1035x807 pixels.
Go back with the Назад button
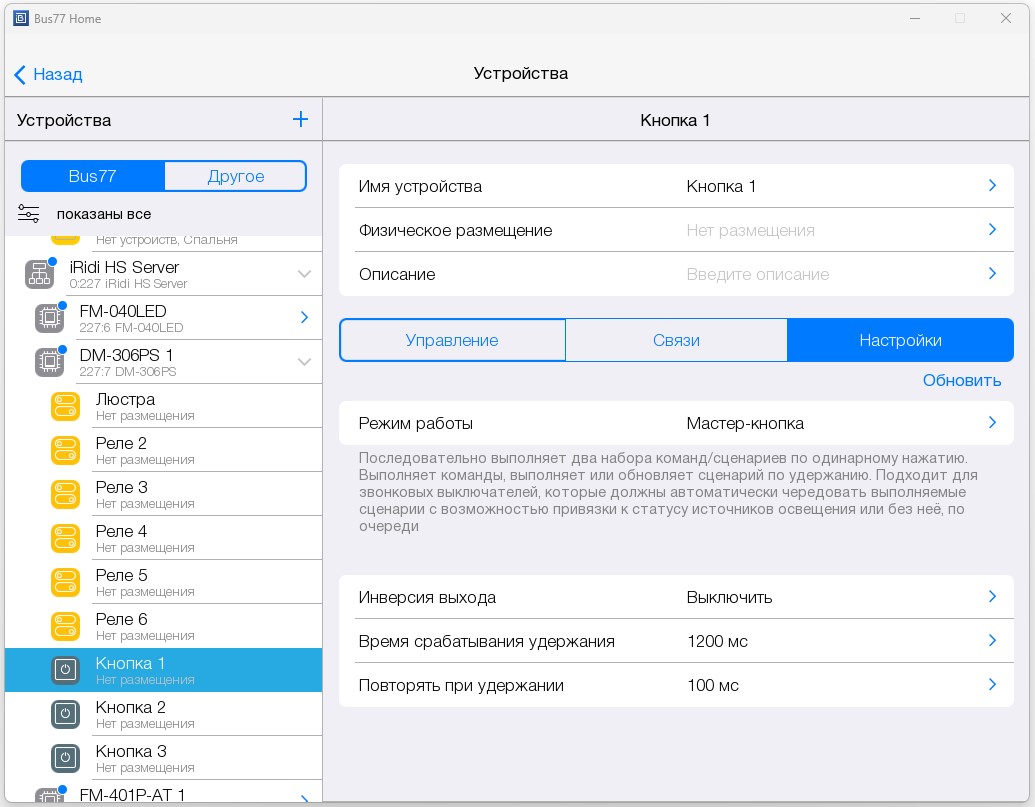[48, 74]
